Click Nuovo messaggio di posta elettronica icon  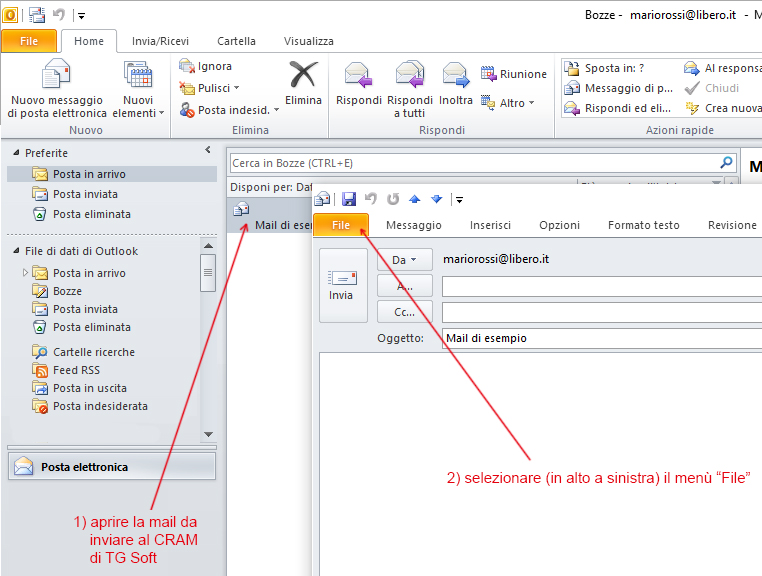(56, 77)
